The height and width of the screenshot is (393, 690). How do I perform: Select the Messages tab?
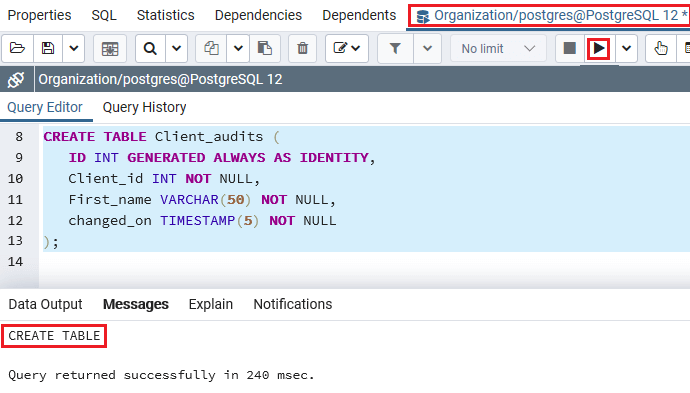coord(136,304)
